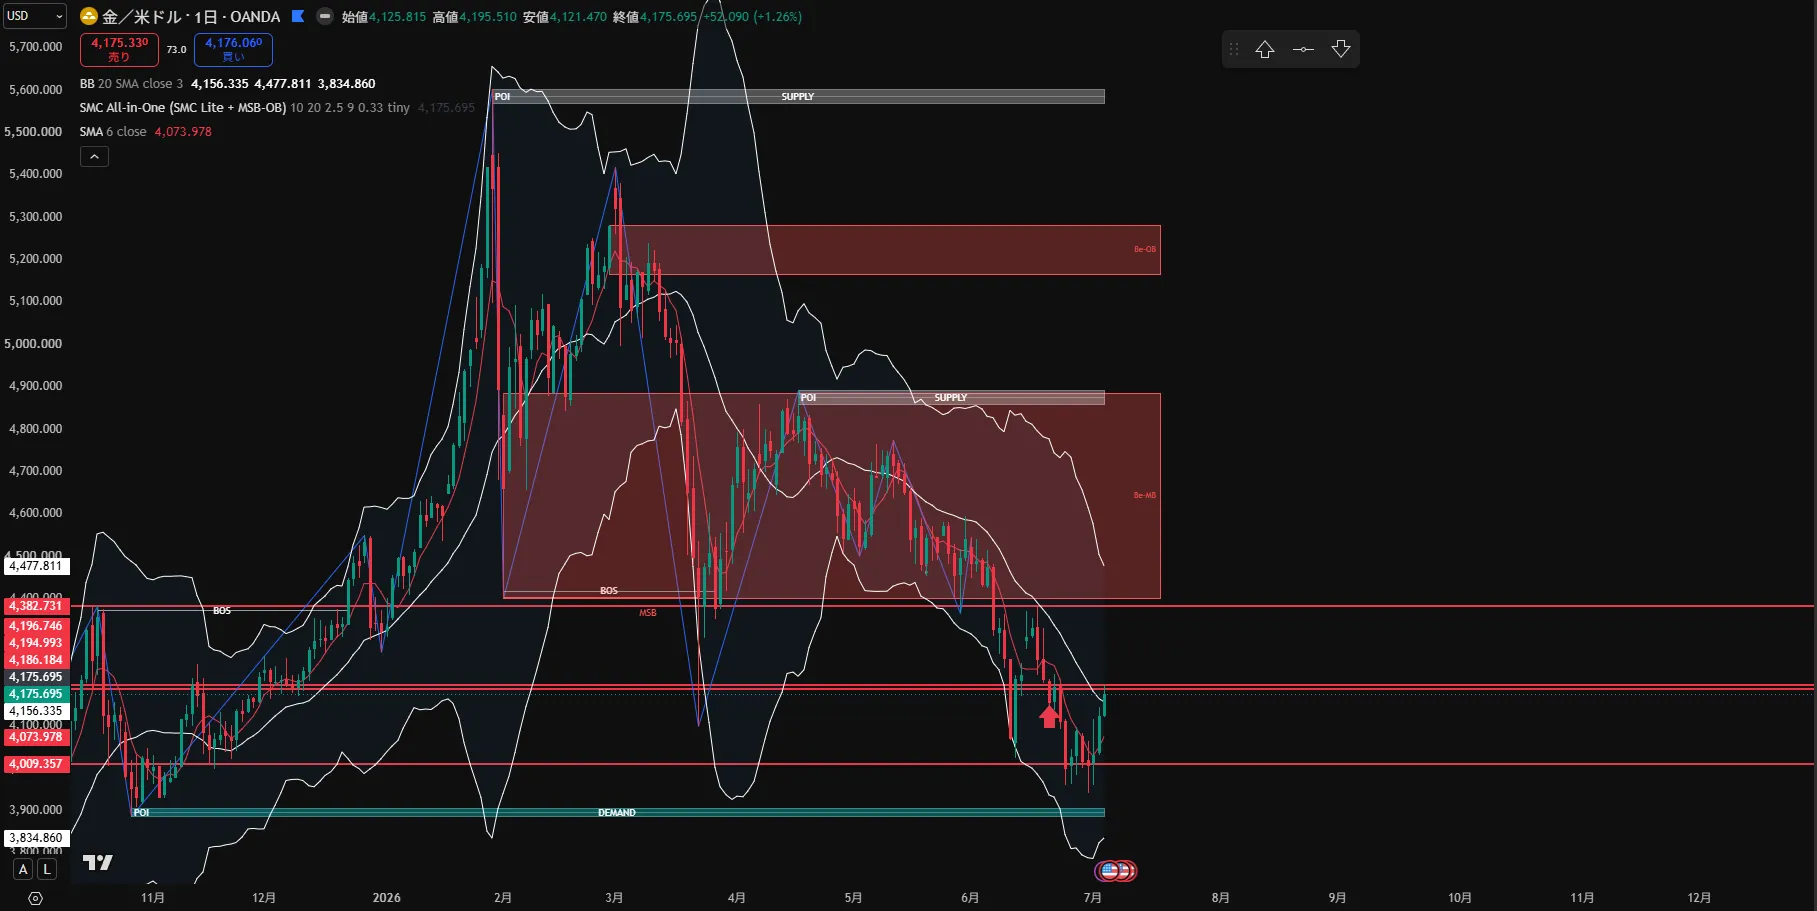
Task: Click the Be-OB bearish order block label
Action: [x=1145, y=249]
